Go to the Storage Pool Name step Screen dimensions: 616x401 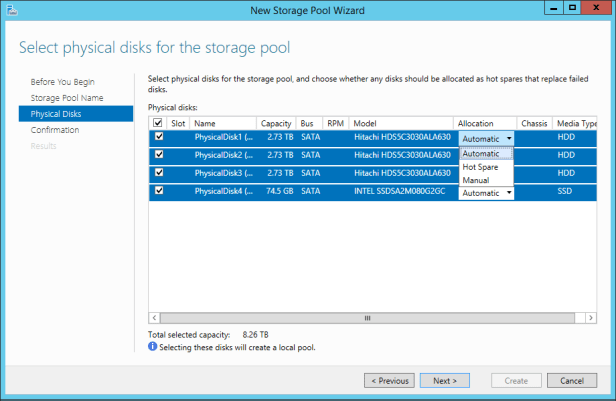point(64,98)
